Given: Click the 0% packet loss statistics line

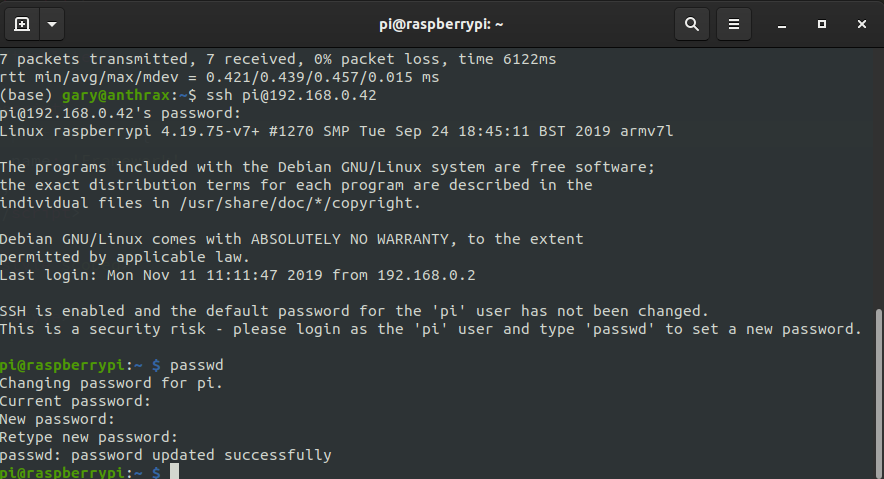Looking at the screenshot, I should (x=278, y=59).
